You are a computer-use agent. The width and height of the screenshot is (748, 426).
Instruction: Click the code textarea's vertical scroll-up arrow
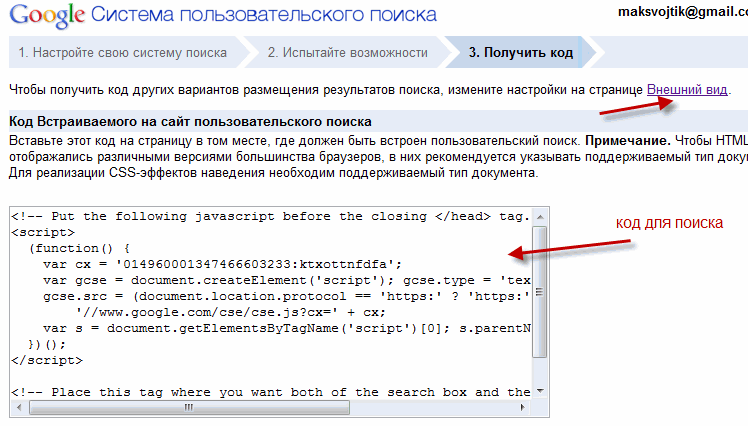click(540, 217)
